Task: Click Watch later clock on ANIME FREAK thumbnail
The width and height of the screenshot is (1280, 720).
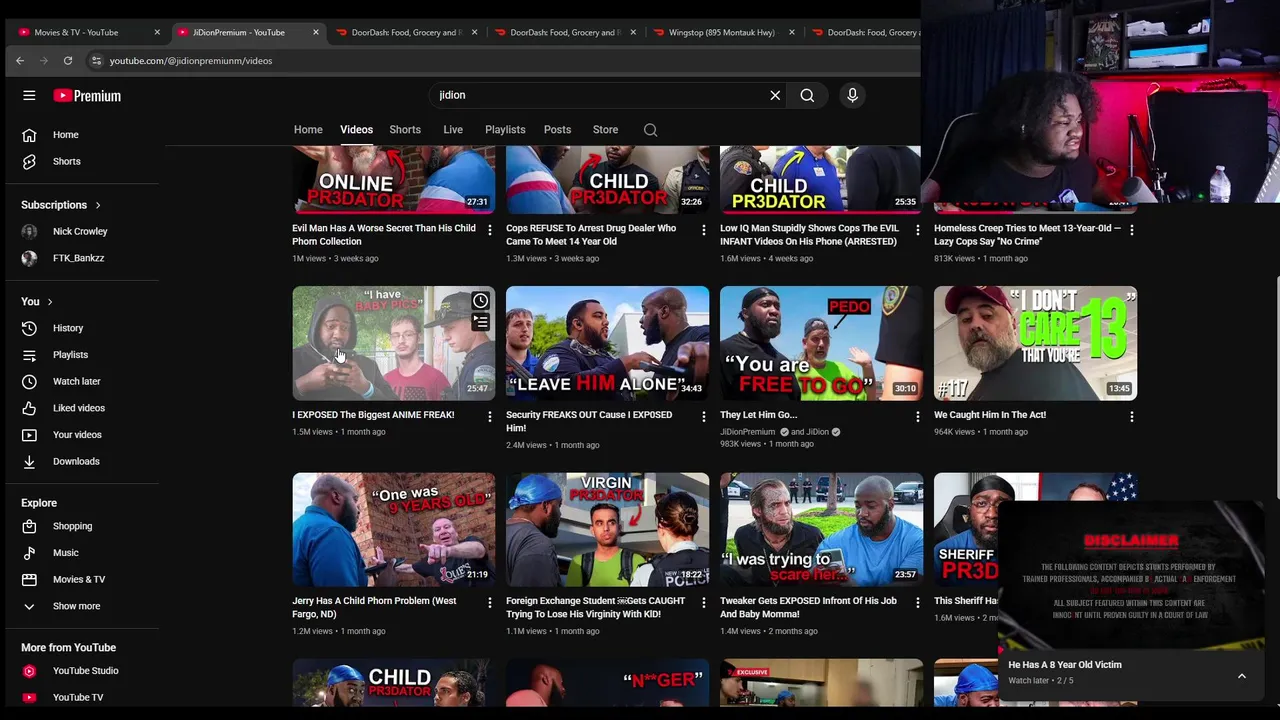Action: (x=481, y=301)
